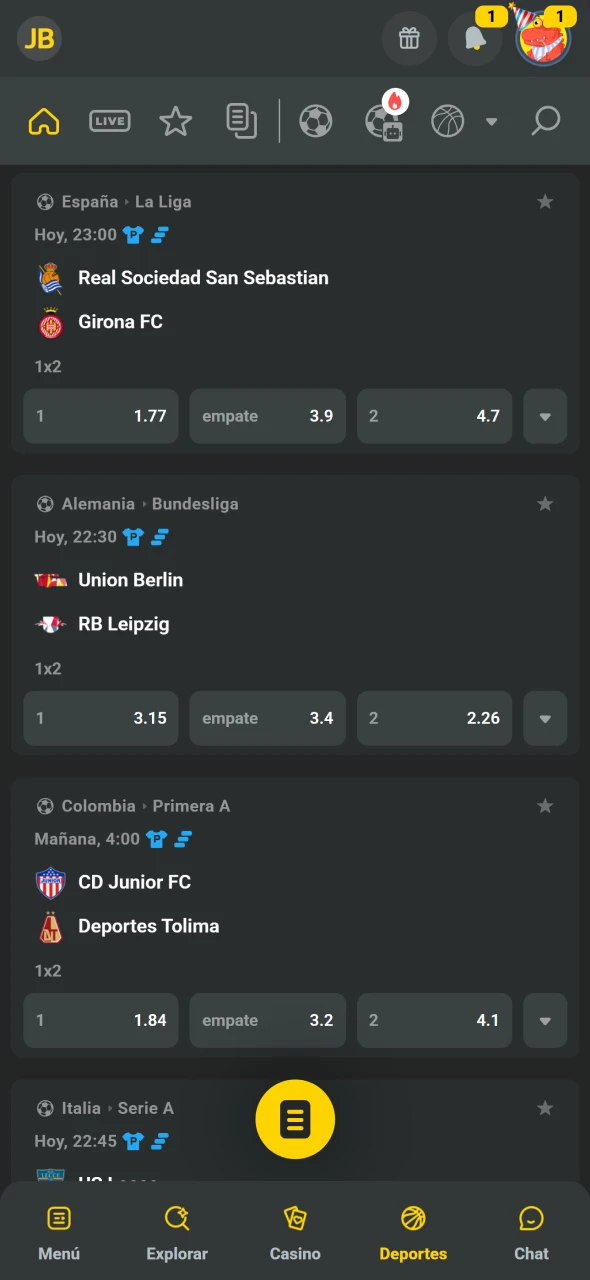Open the sports dropdown arrow next to basketball
The width and height of the screenshot is (590, 1280).
coord(491,121)
